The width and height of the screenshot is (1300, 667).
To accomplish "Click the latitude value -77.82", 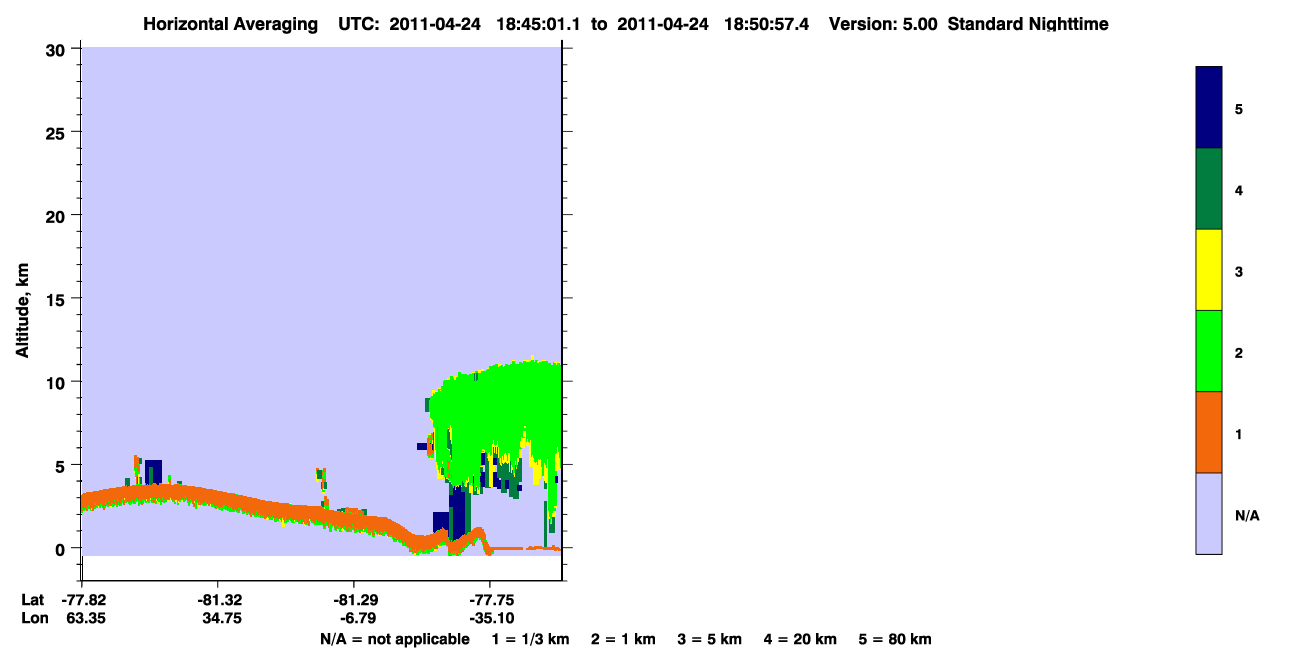I will pos(83,600).
